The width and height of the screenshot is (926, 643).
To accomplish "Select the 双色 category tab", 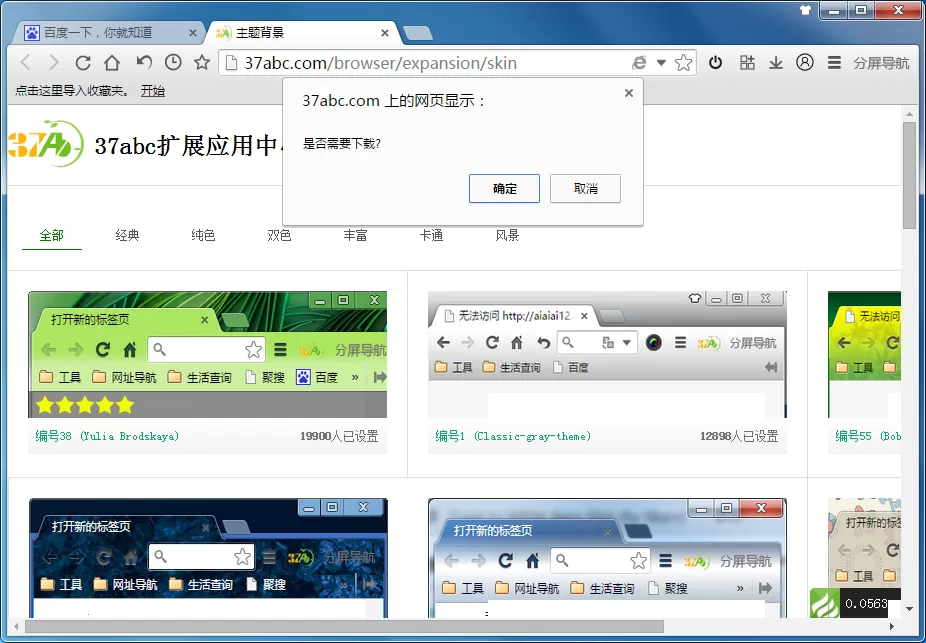I will click(279, 235).
